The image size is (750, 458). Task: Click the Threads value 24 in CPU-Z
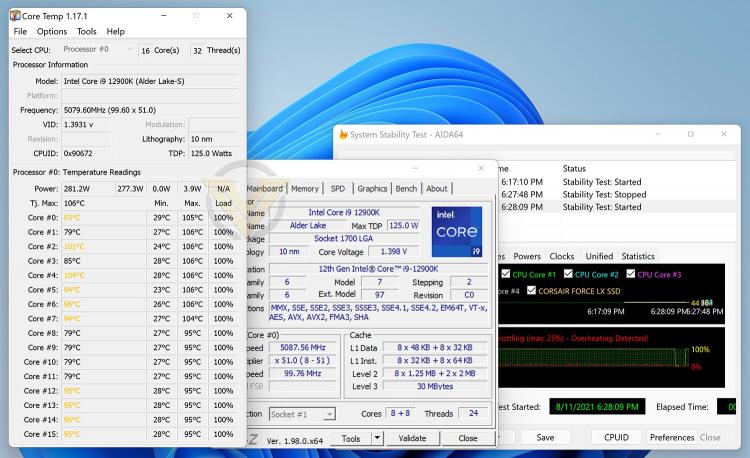[x=474, y=414]
